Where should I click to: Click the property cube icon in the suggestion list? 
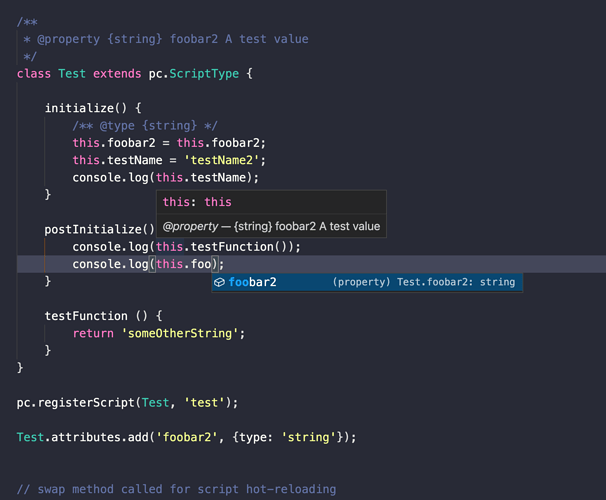(x=219, y=282)
